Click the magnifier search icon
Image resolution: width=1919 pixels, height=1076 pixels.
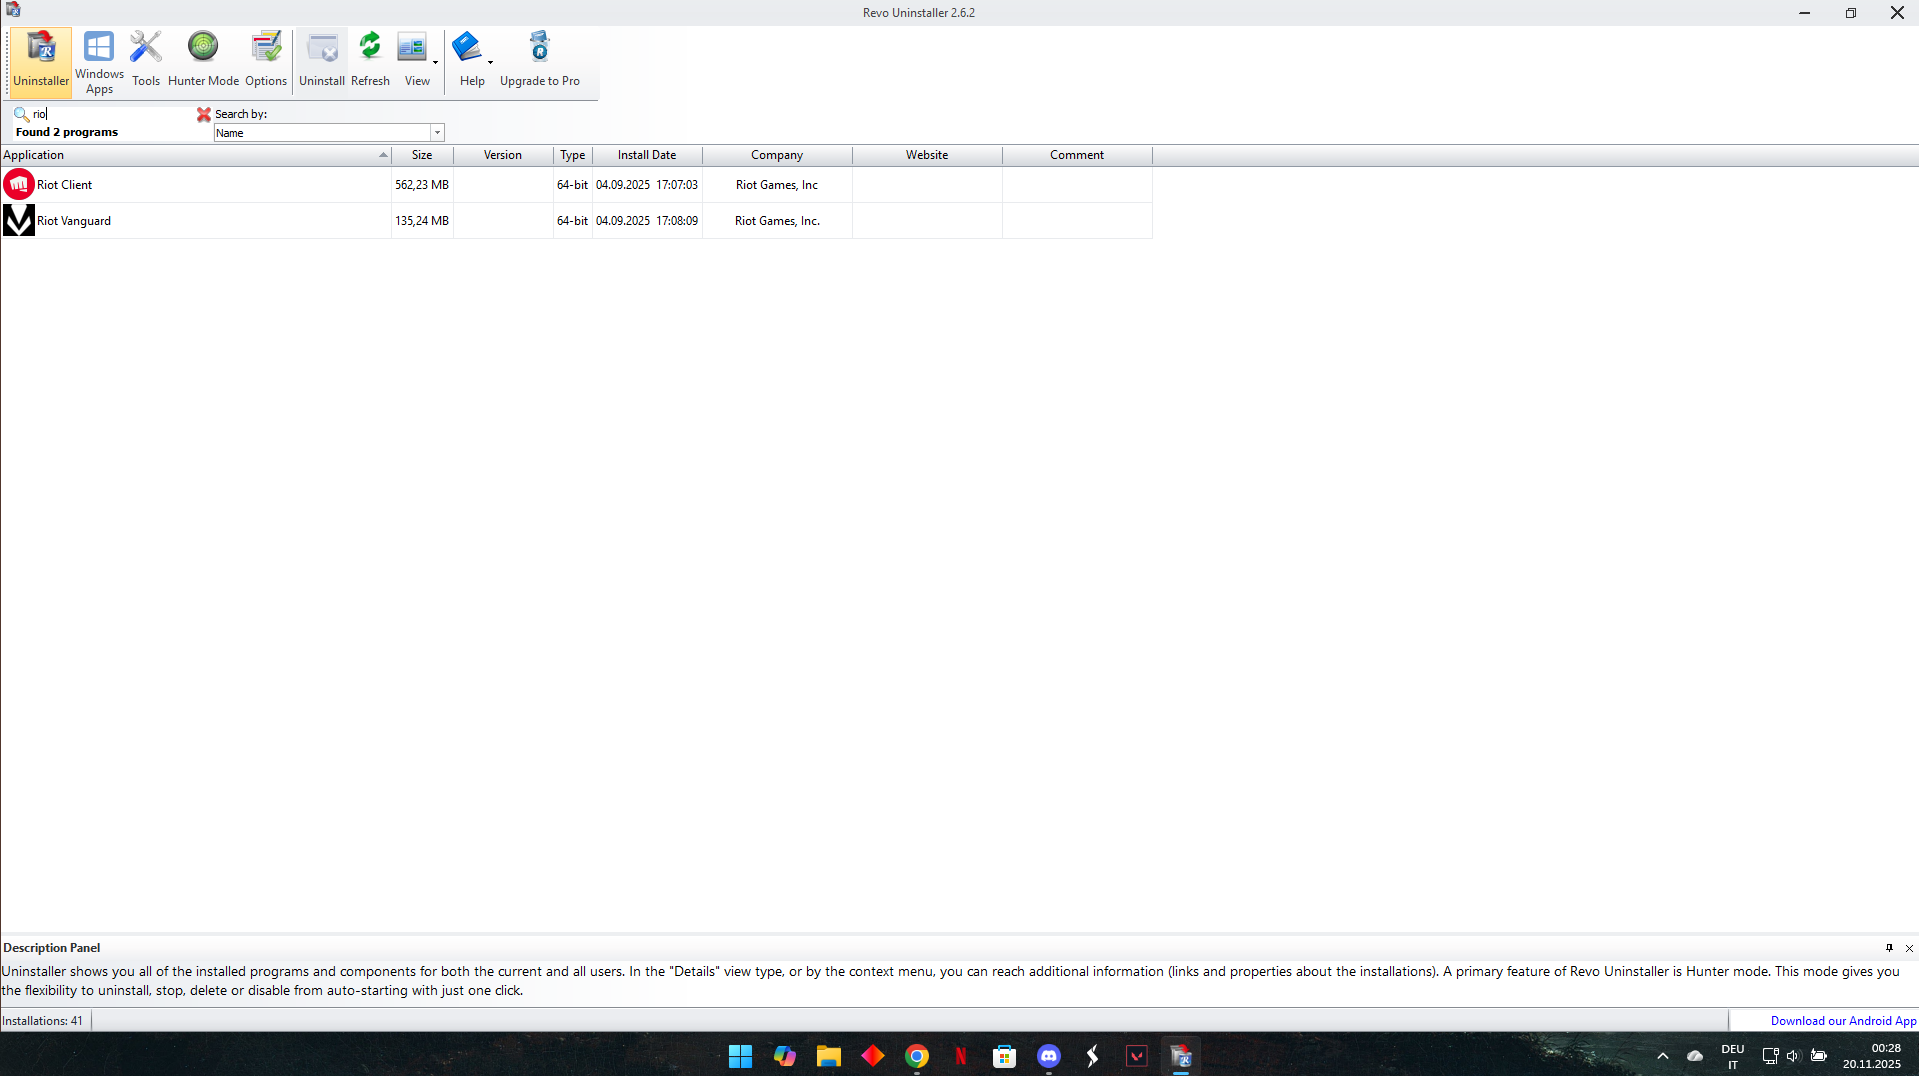(21, 114)
